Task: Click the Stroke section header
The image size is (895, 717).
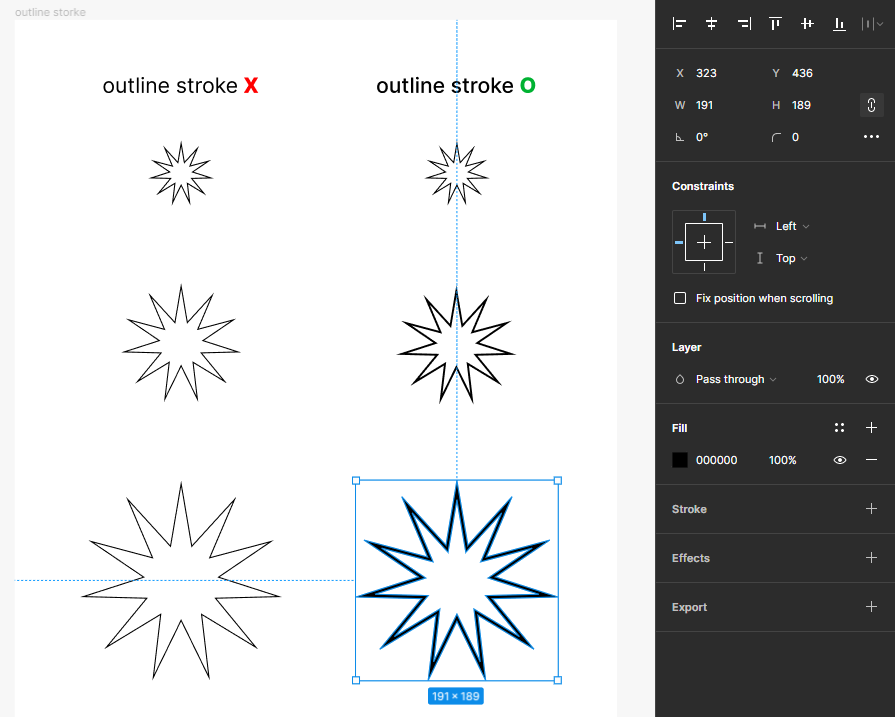Action: (x=689, y=509)
